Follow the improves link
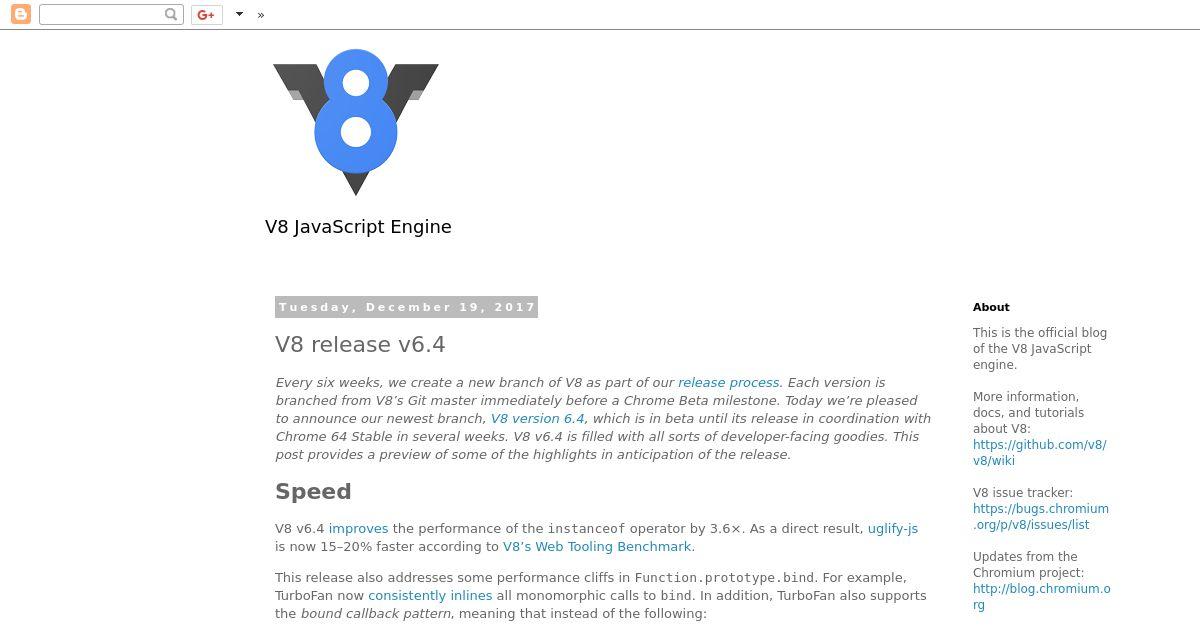 coord(358,529)
